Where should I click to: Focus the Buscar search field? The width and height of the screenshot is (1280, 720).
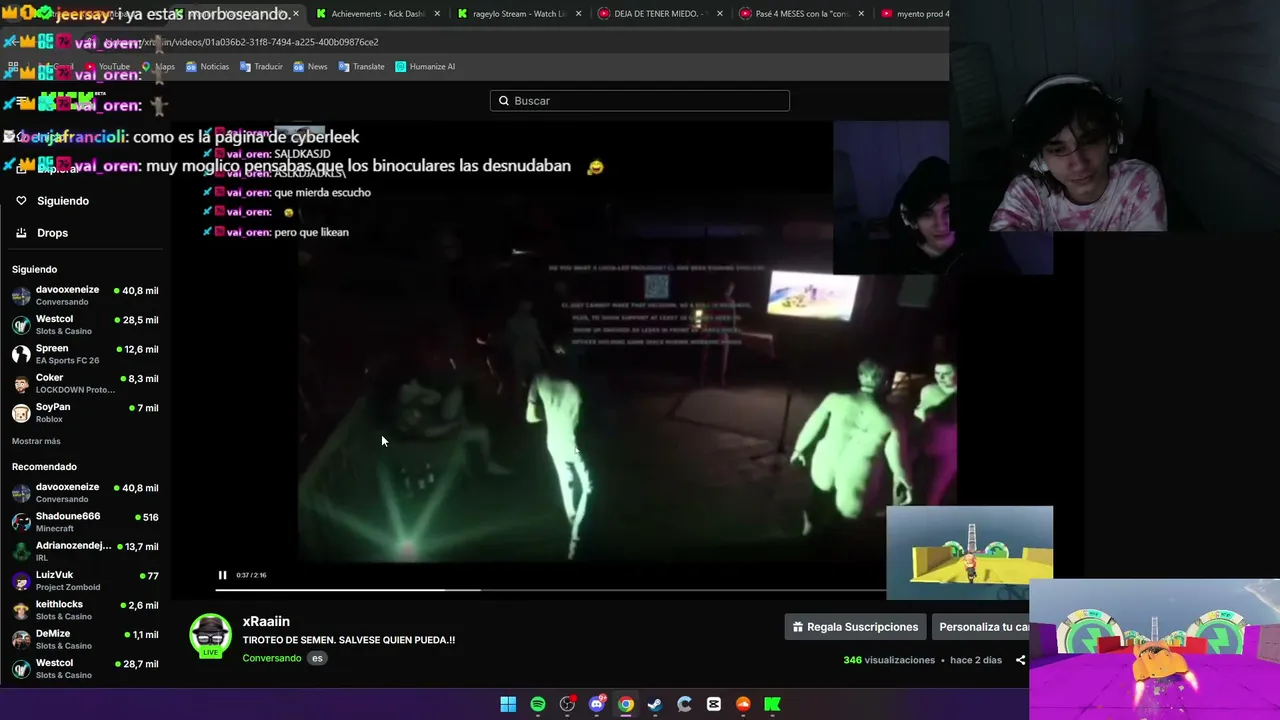click(x=640, y=101)
